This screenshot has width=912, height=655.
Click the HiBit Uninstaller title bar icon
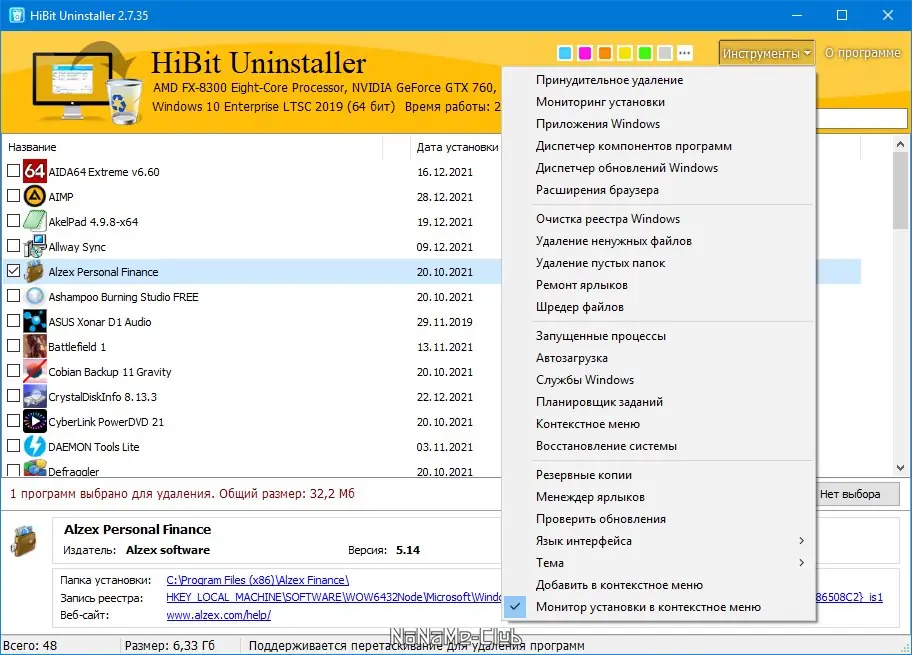click(17, 15)
